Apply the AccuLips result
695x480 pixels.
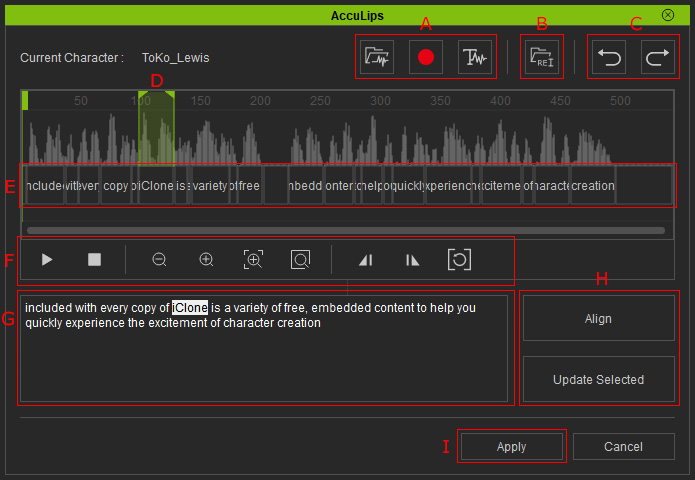pos(511,446)
